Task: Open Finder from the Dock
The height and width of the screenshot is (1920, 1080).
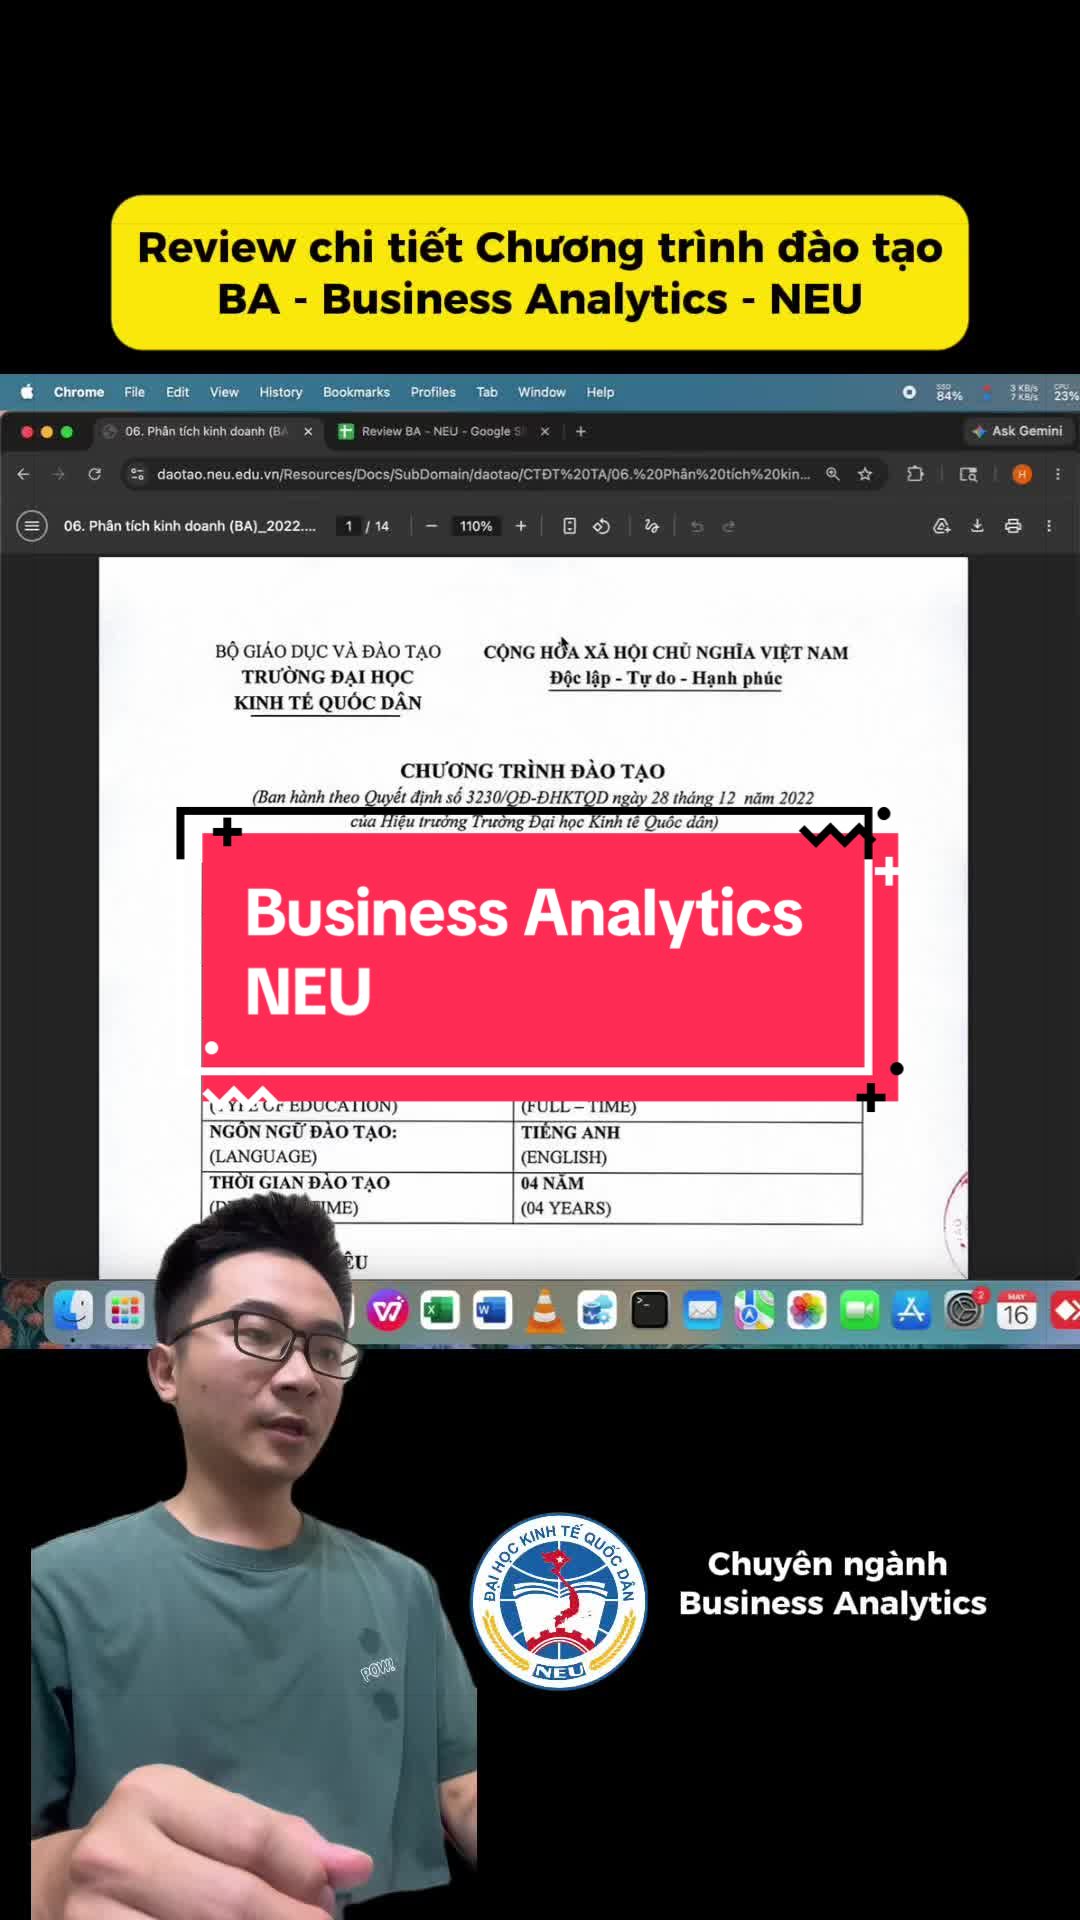Action: pyautogui.click(x=73, y=1309)
